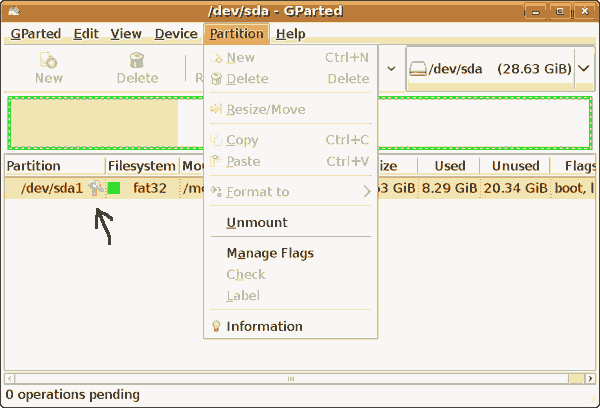Select Manage Flags menu entry

pyautogui.click(x=291, y=253)
